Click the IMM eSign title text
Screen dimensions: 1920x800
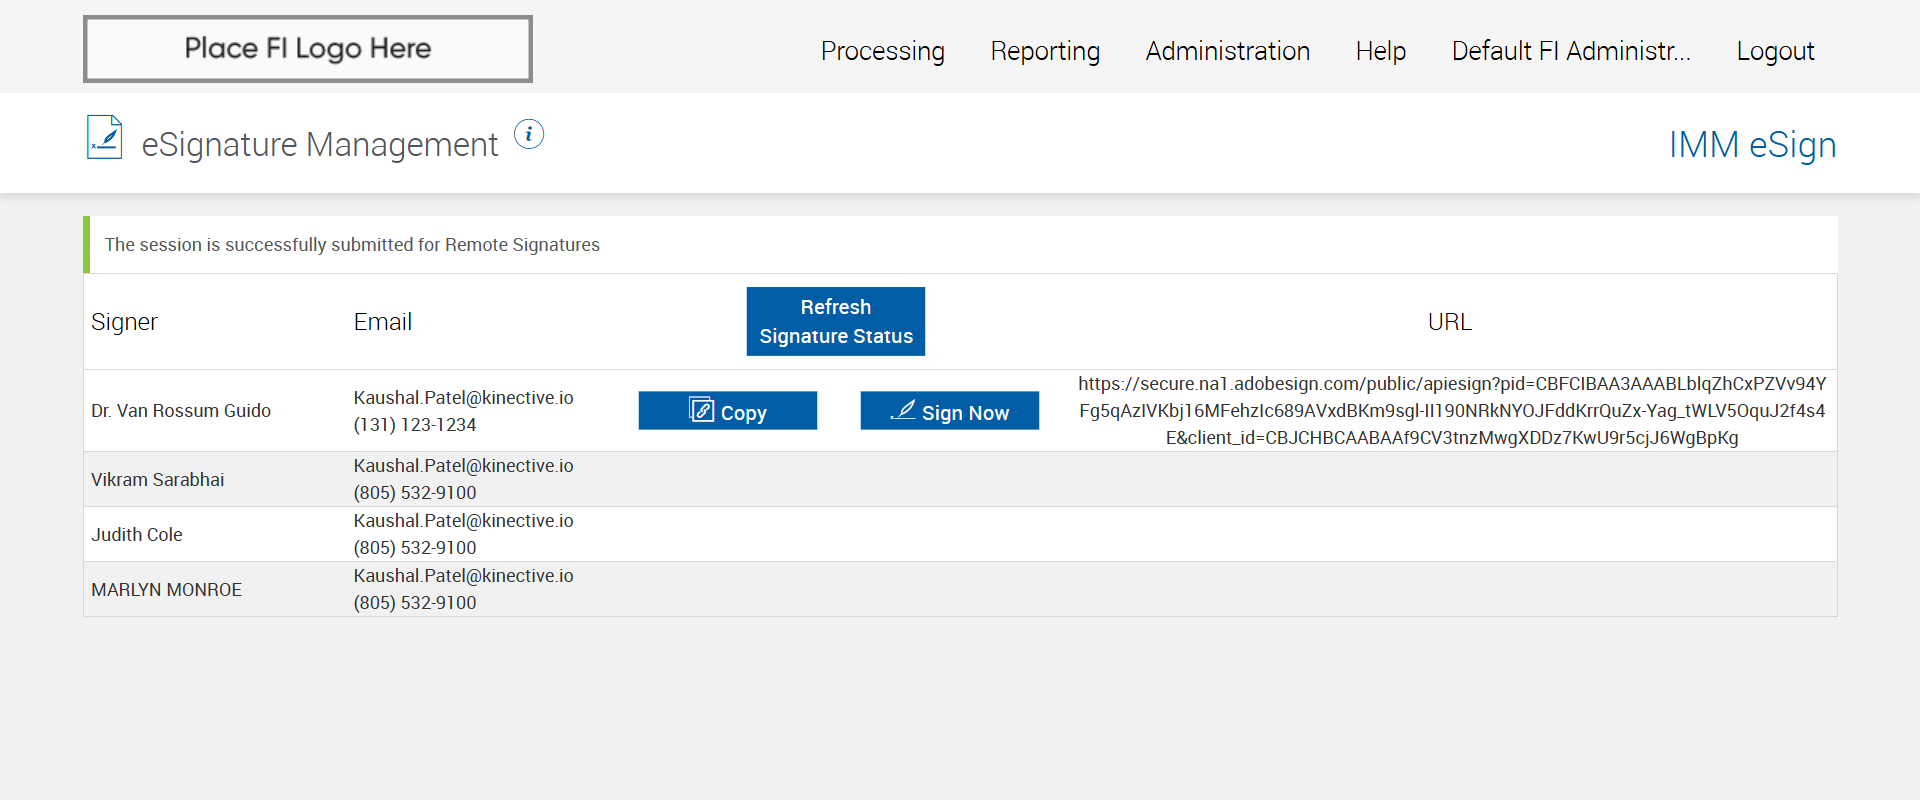[x=1752, y=145]
